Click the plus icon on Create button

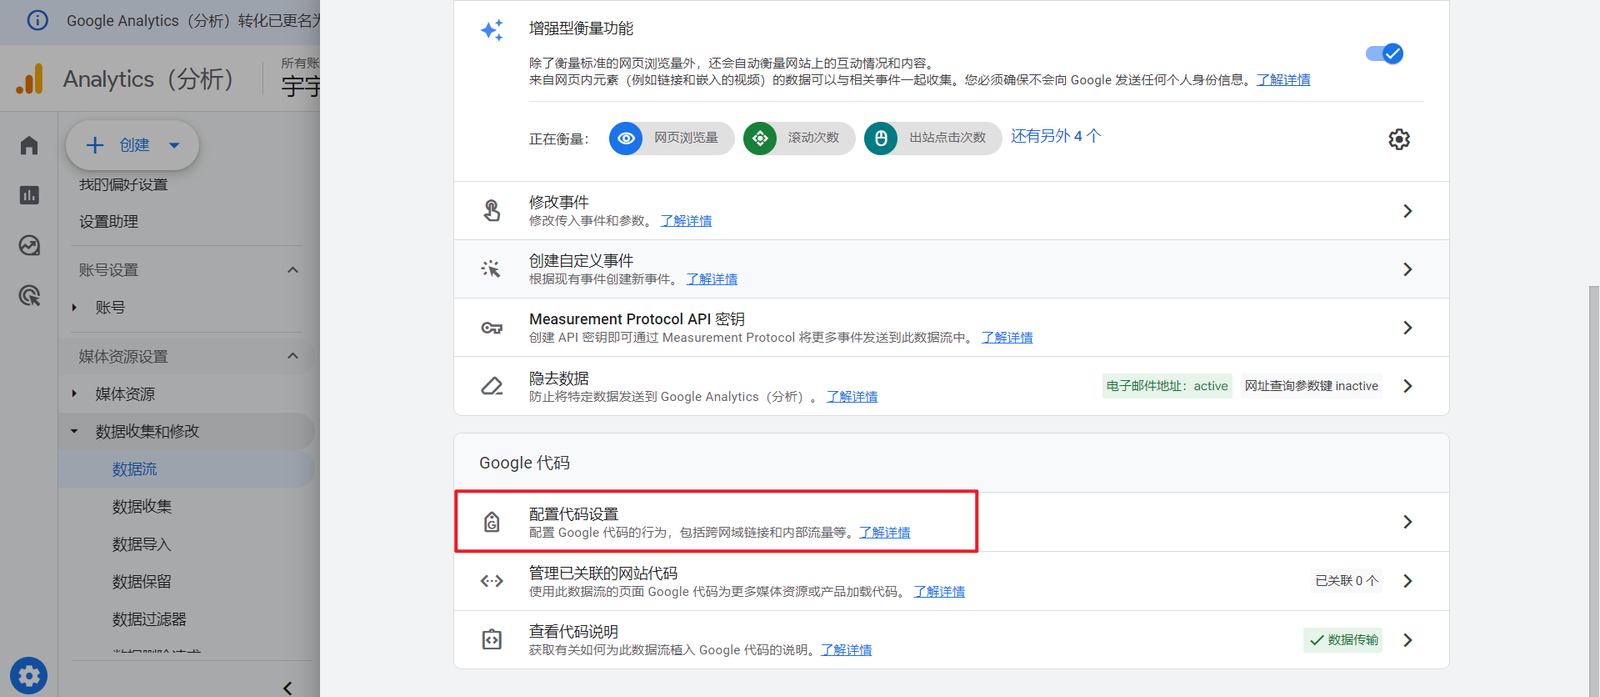[95, 145]
